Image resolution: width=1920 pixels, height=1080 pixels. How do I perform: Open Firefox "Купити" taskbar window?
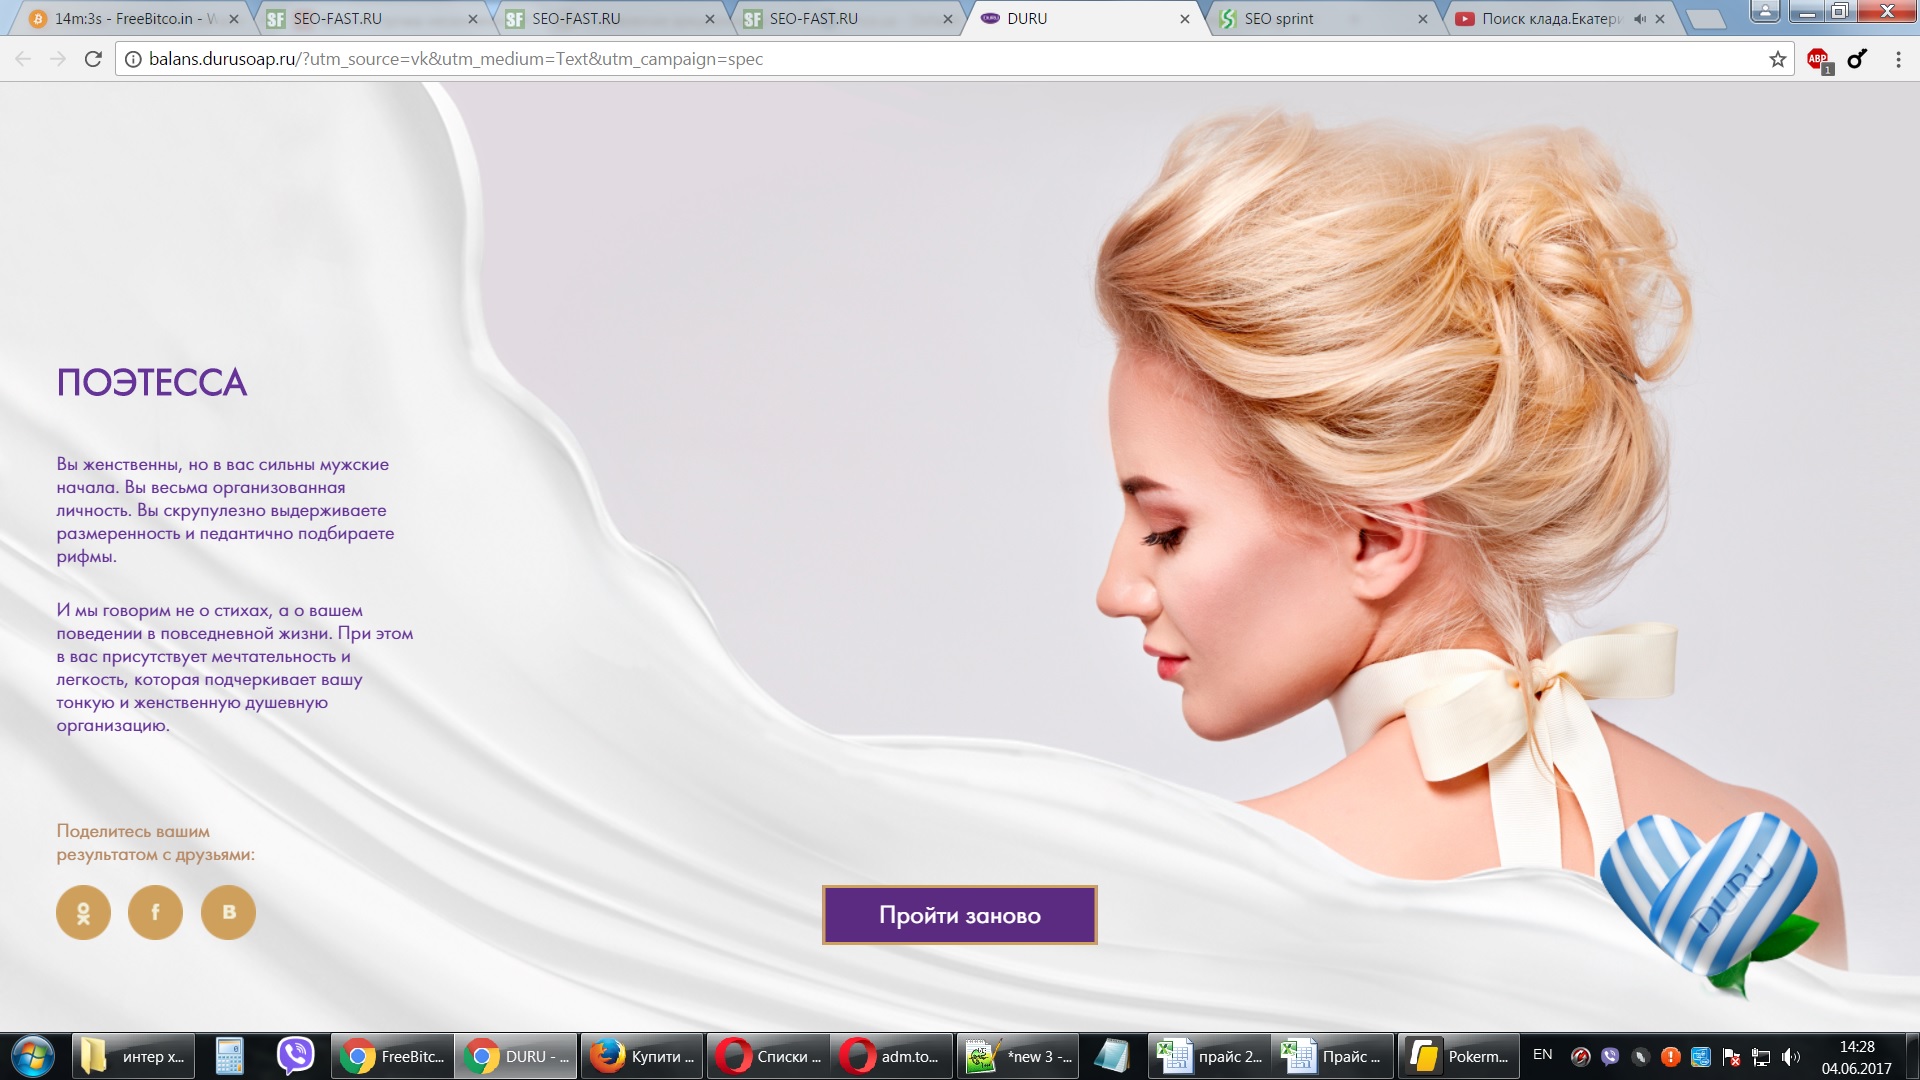(x=643, y=1056)
